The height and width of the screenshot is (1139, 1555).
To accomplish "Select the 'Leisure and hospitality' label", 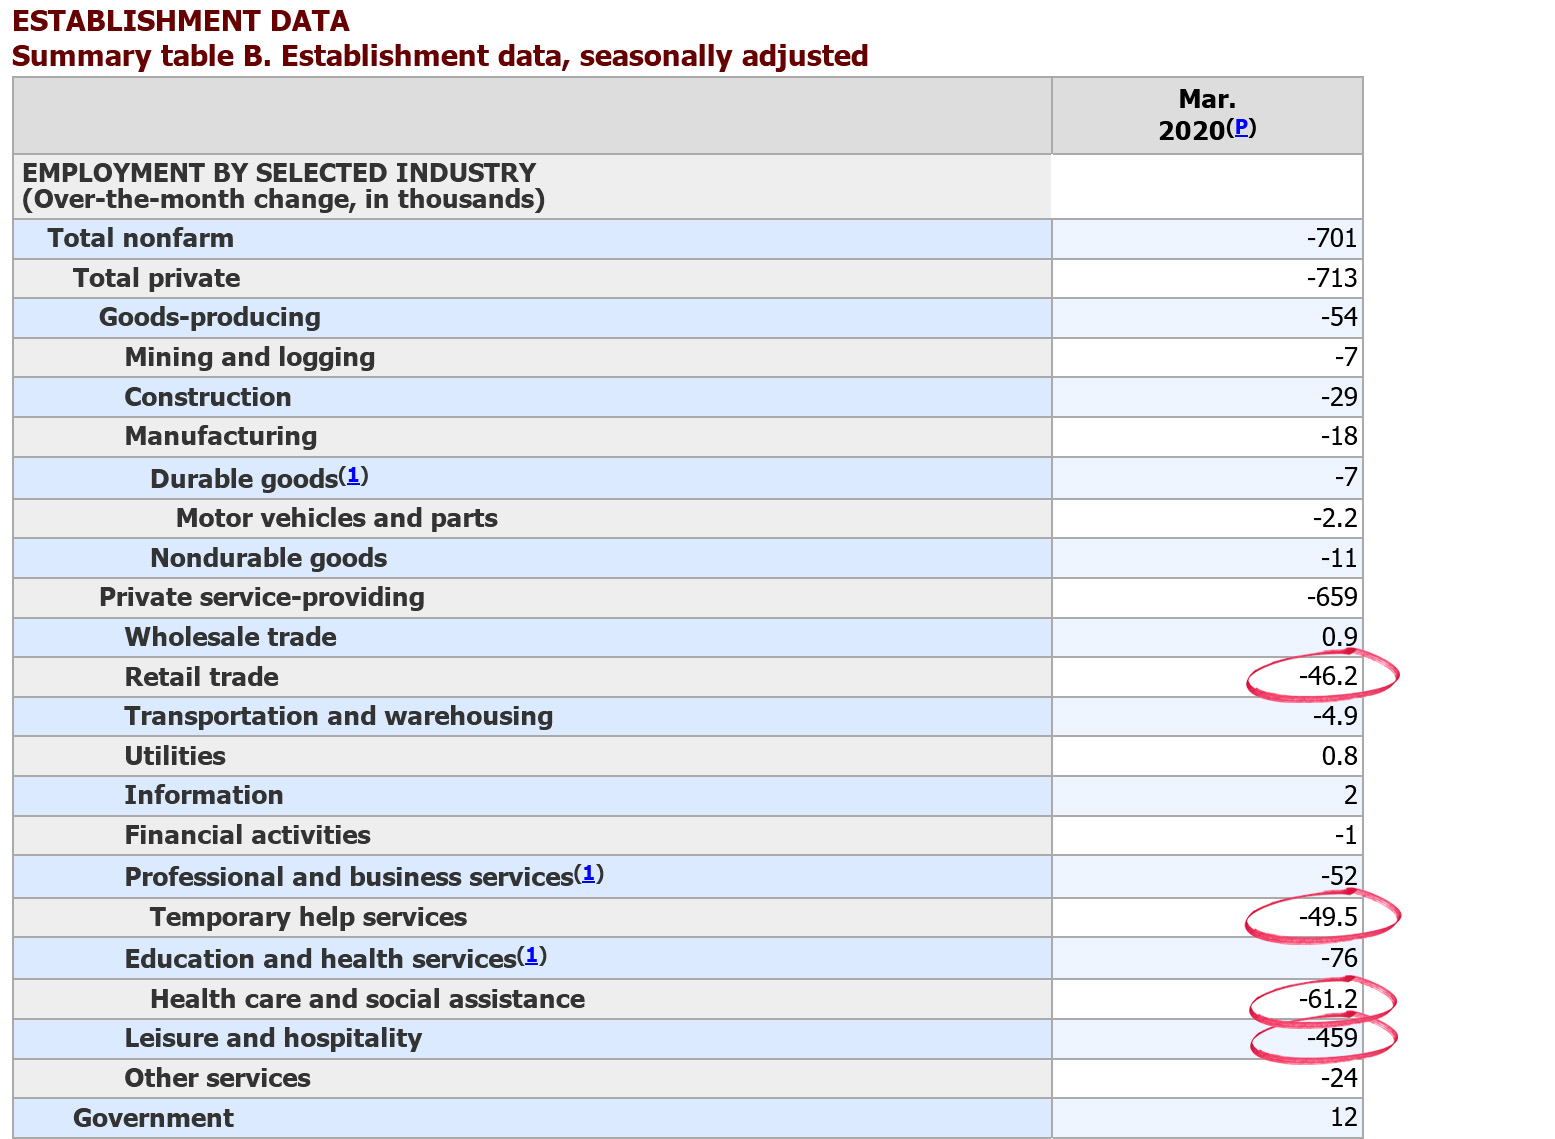I will pos(273,1038).
